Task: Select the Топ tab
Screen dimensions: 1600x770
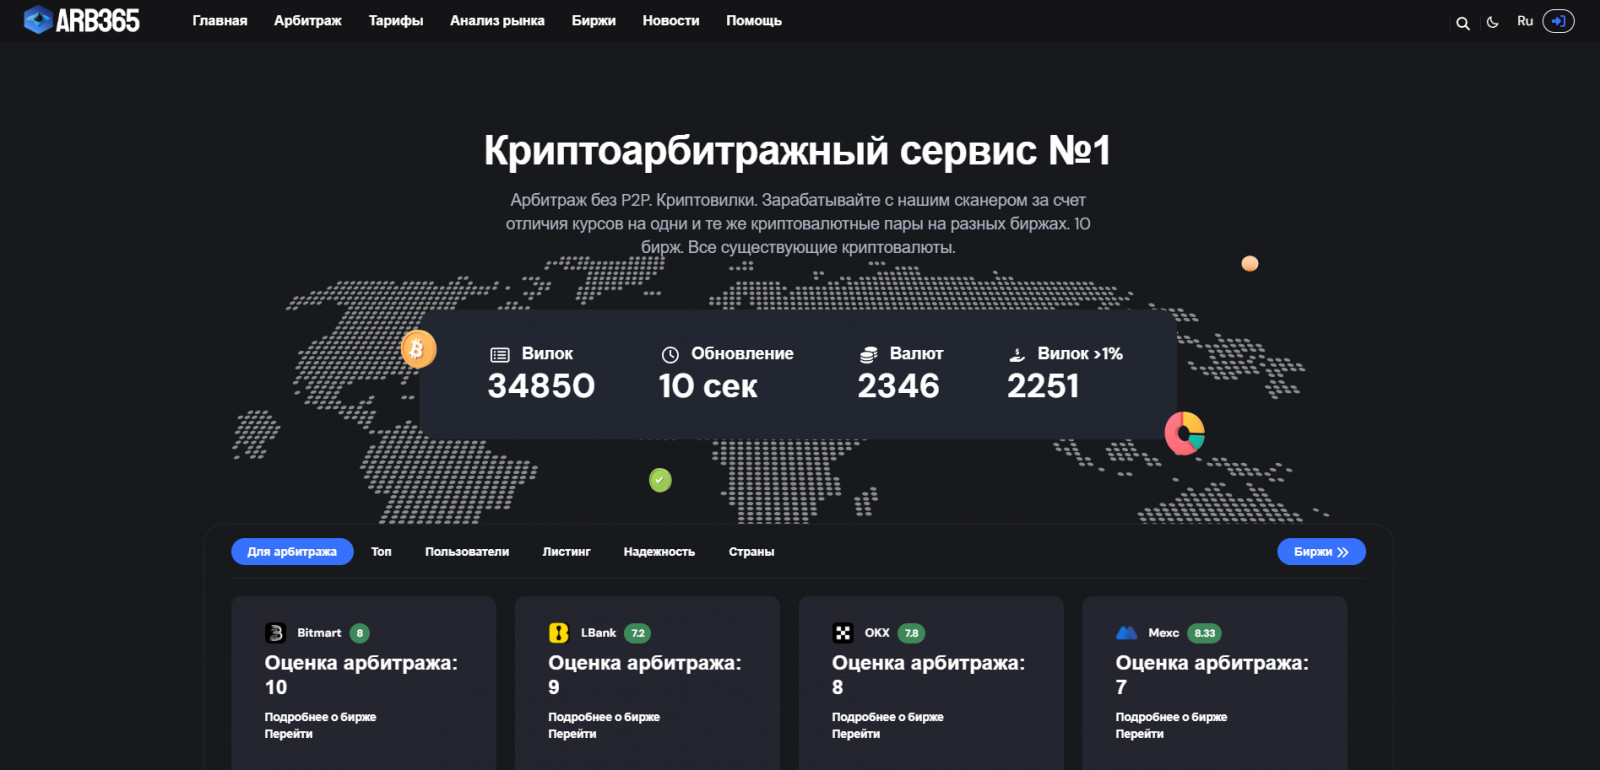Action: coord(381,552)
